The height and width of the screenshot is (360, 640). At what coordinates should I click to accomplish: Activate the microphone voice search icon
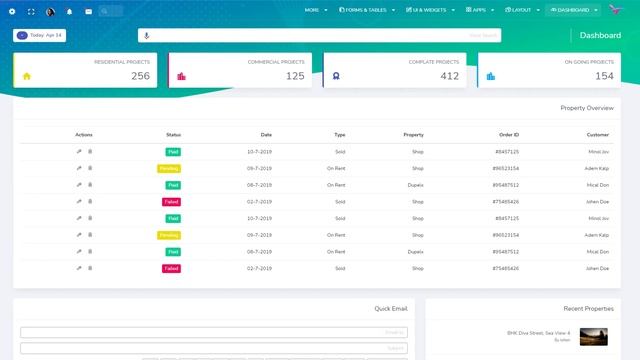(147, 36)
